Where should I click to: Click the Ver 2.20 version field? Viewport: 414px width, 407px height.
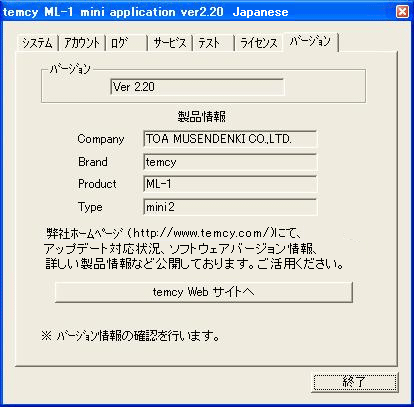tap(197, 87)
